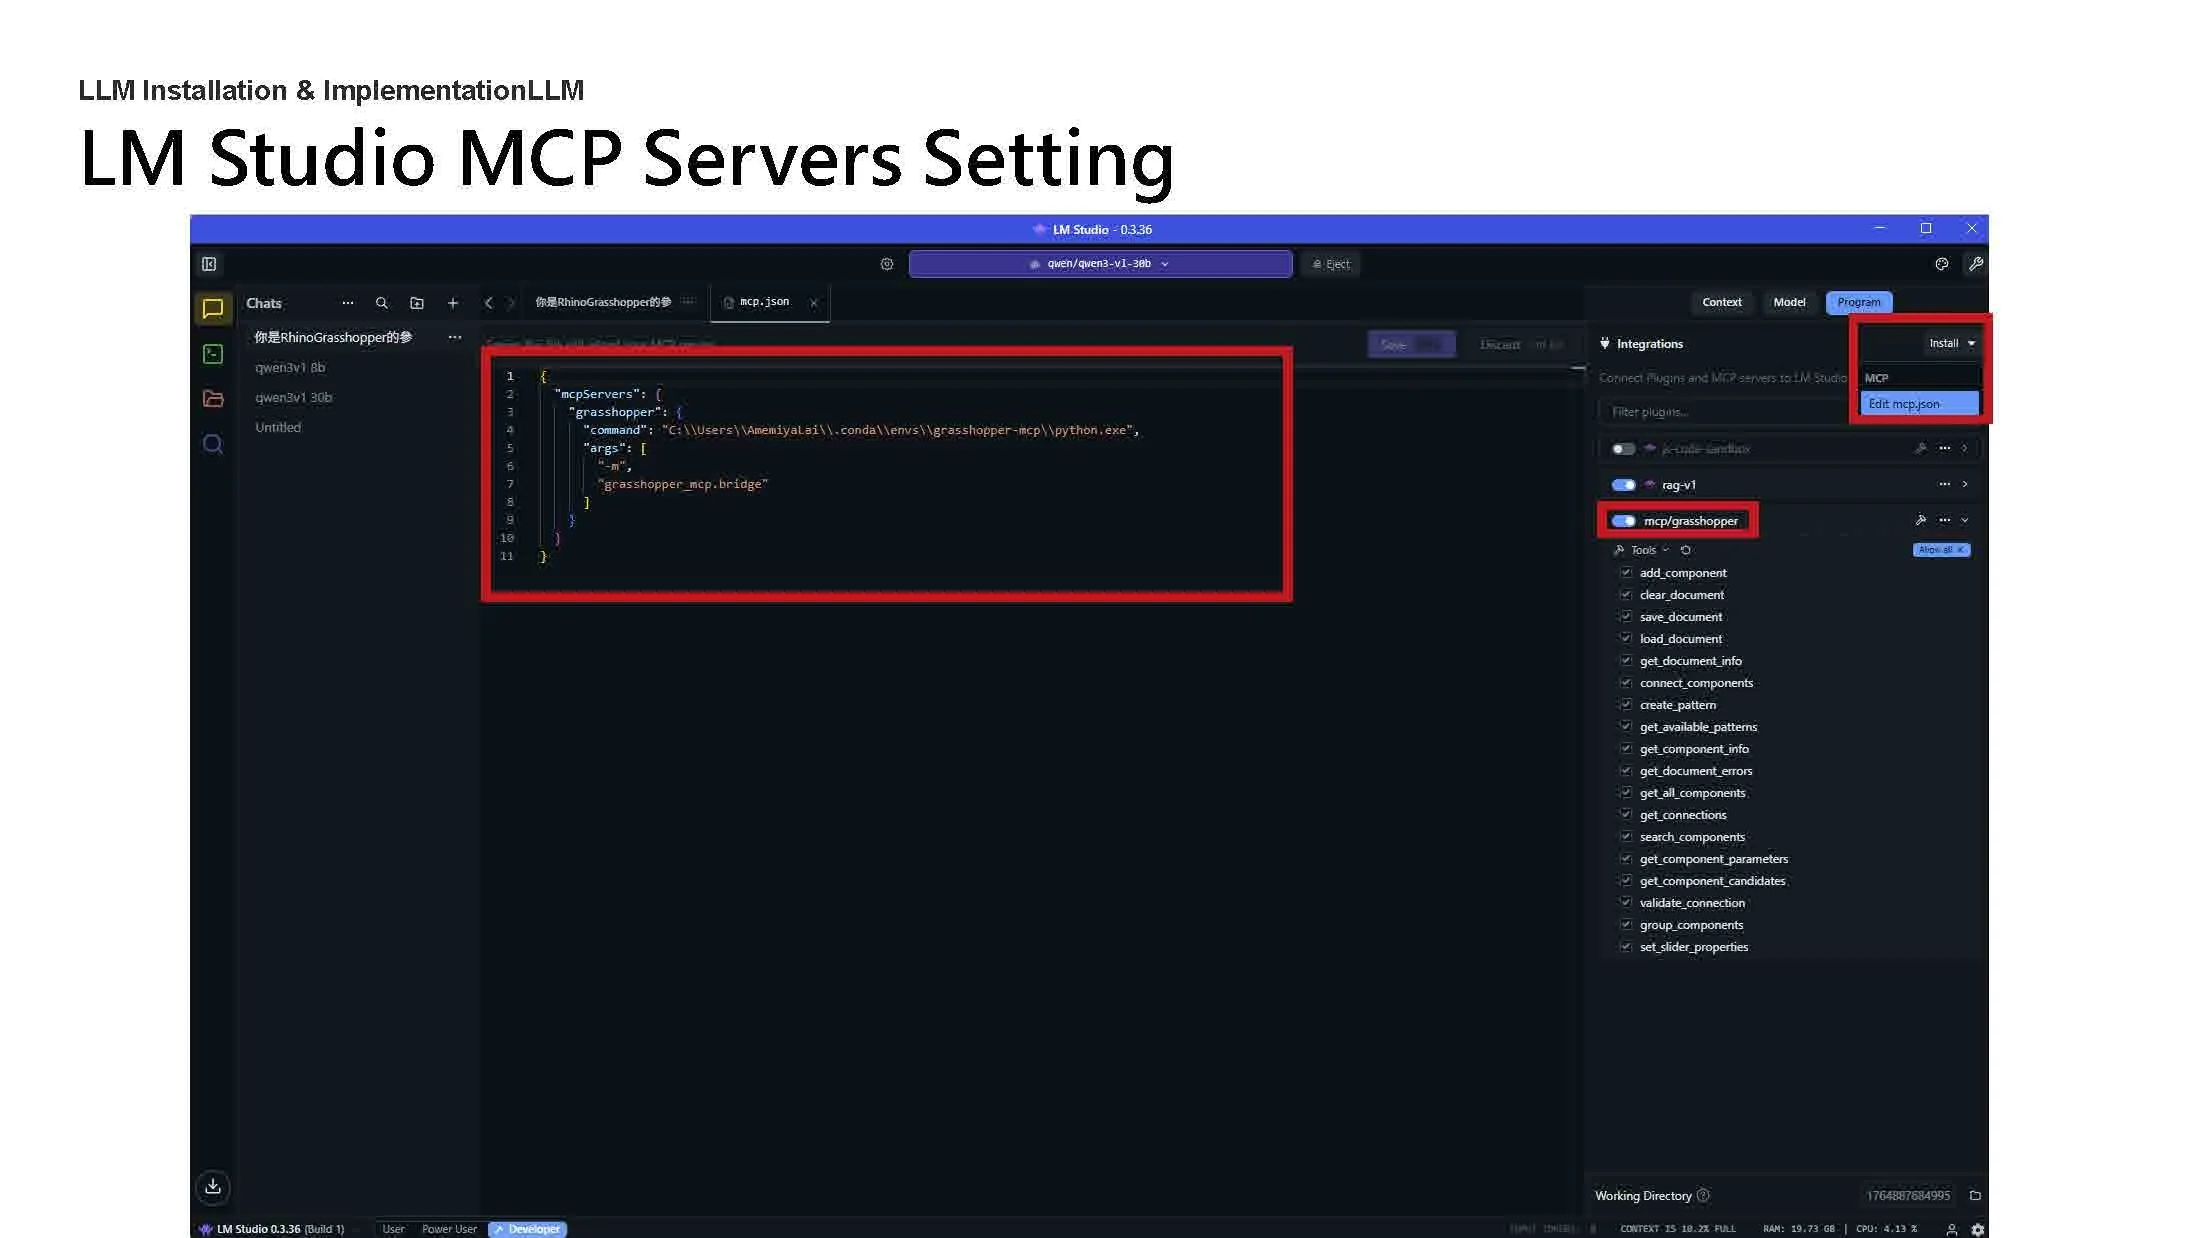The image size is (2200, 1238).
Task: Expand the Install dropdown in Integrations
Action: pos(1951,343)
